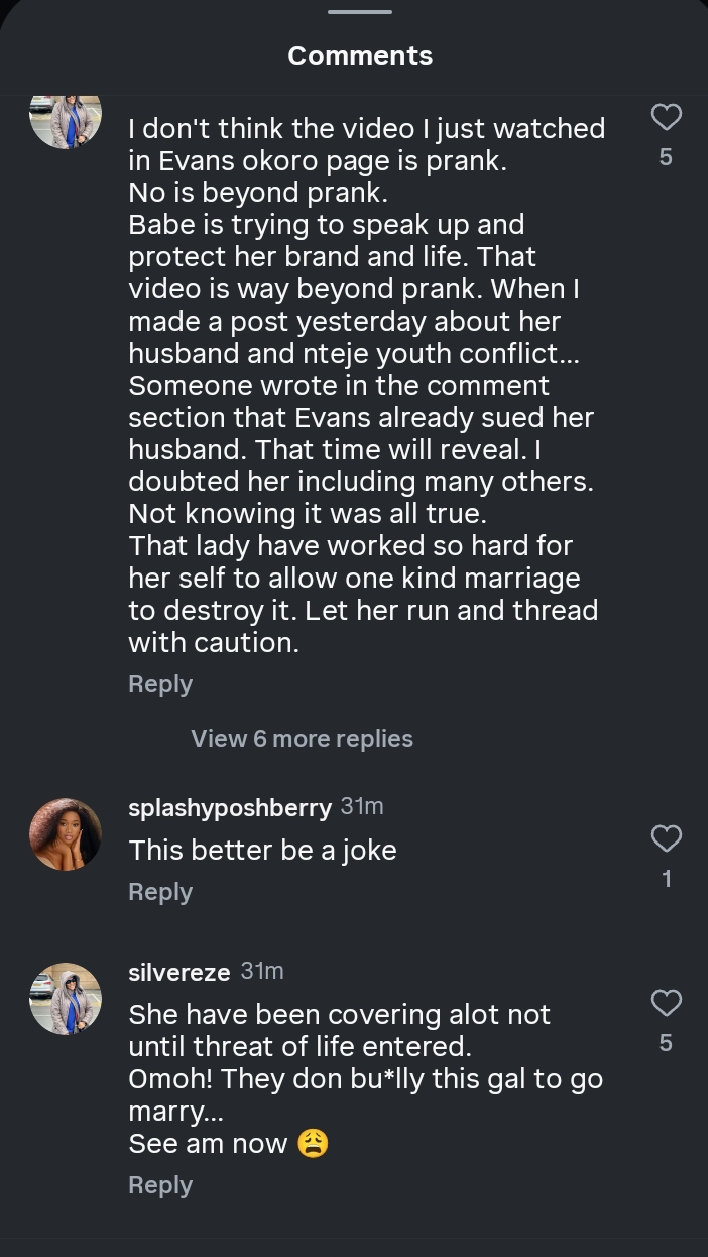Reply to the long Evans okoro comment

point(160,684)
